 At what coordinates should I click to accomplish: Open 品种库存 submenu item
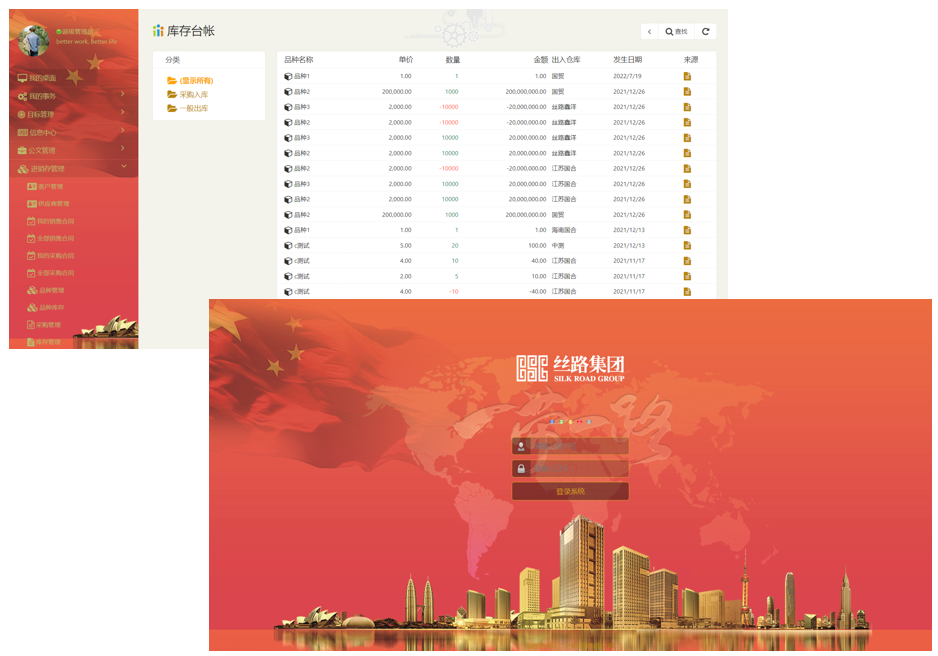tap(45, 308)
